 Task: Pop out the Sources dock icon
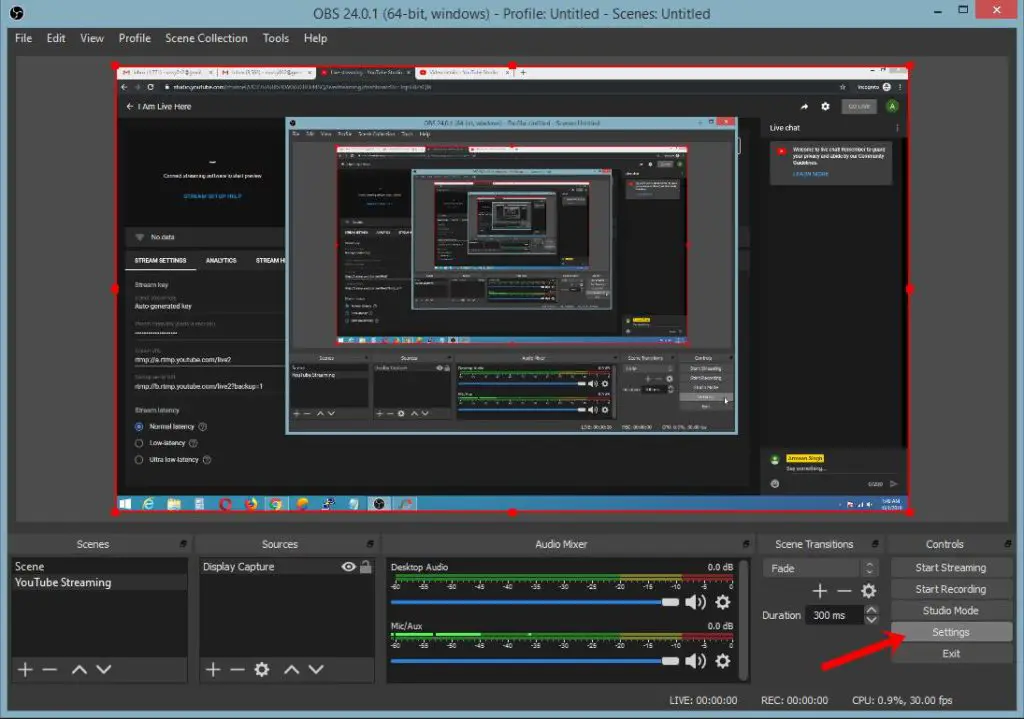pyautogui.click(x=370, y=543)
